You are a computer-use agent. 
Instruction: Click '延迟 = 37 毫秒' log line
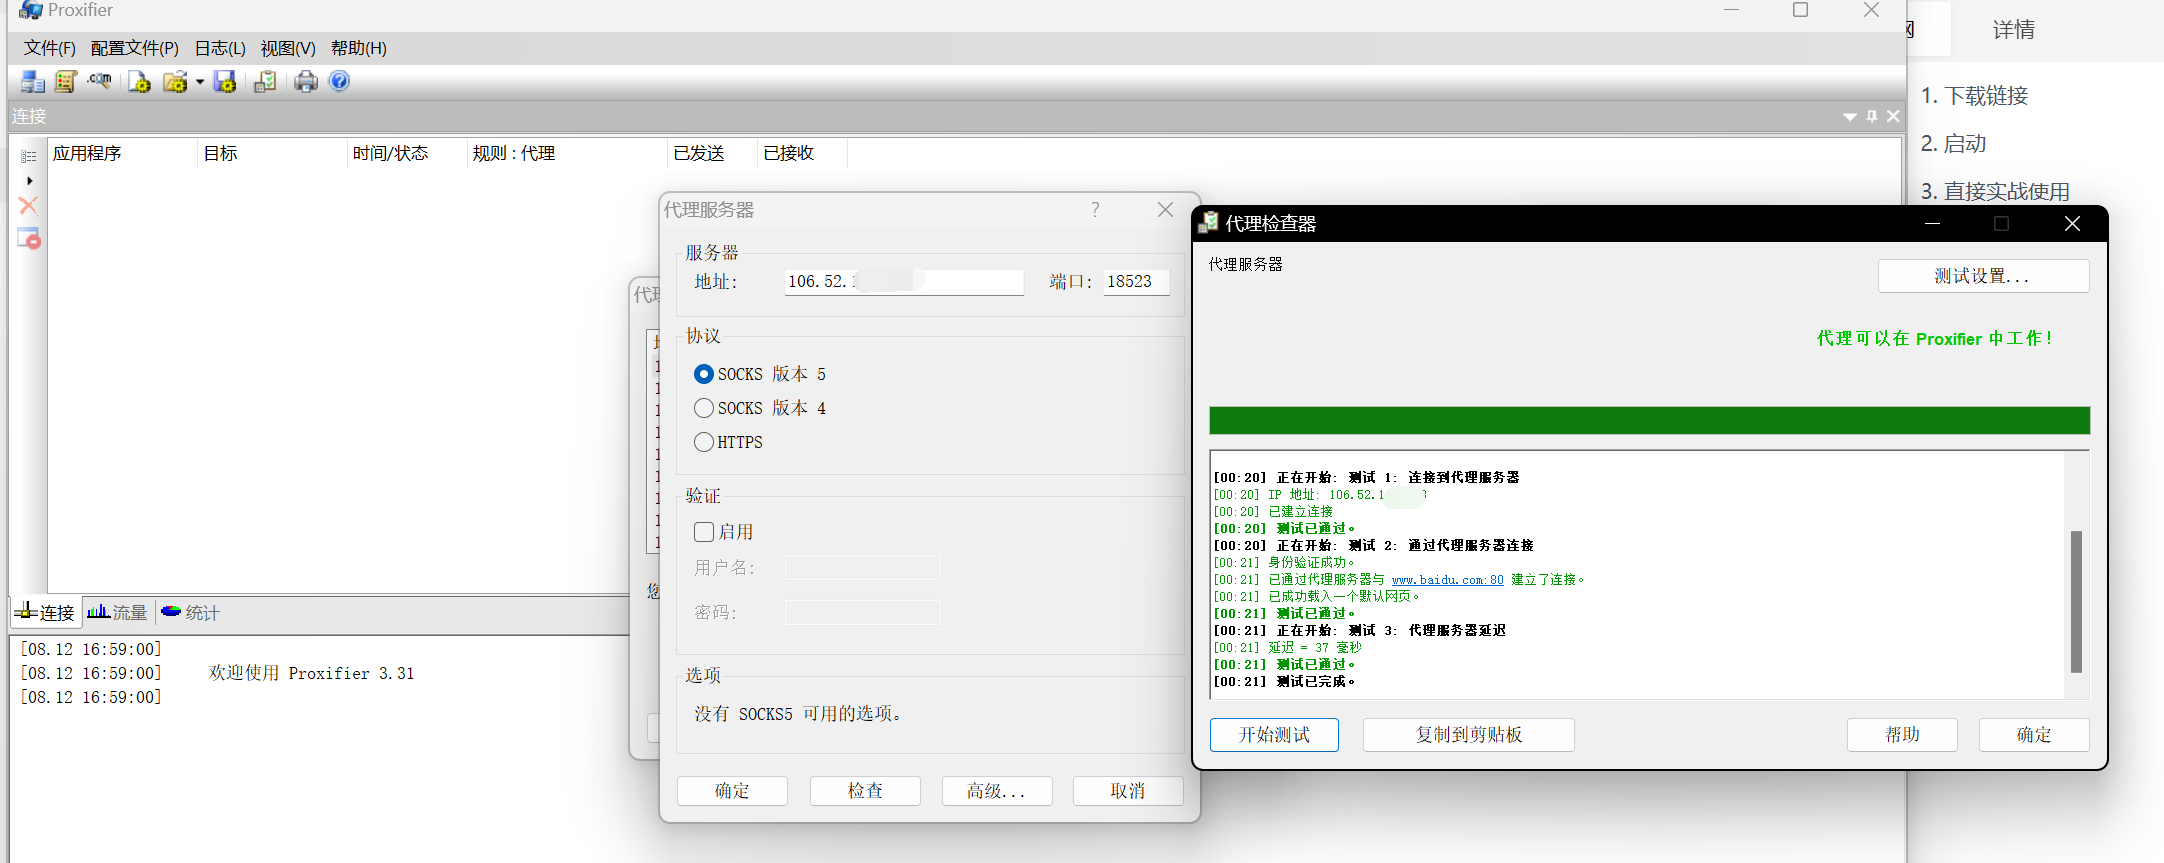(1314, 648)
